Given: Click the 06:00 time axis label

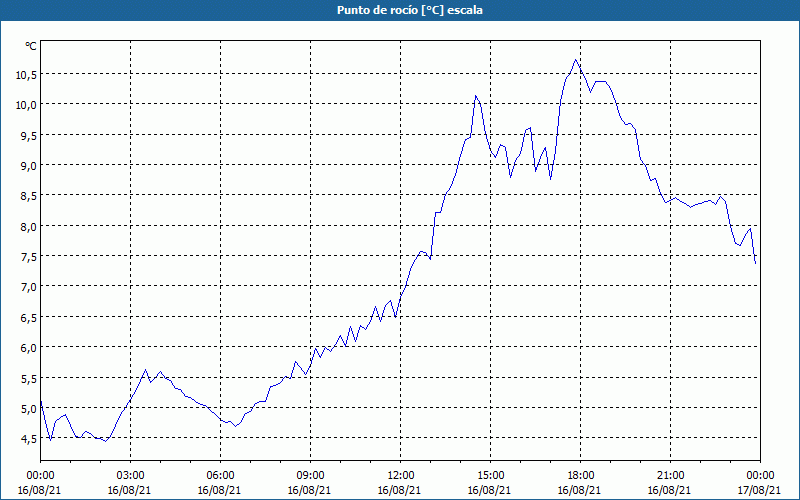Looking at the screenshot, I should pyautogui.click(x=220, y=476).
